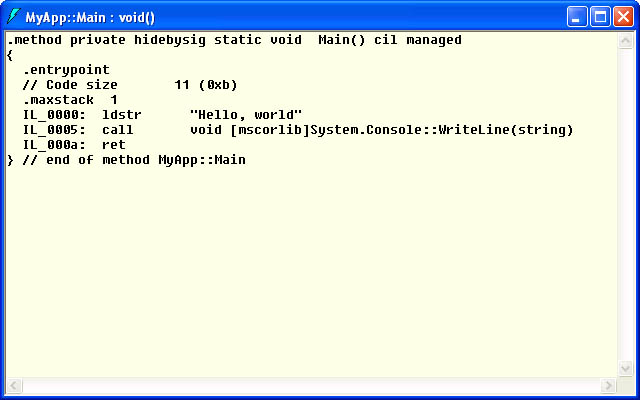Click the ldstr instruction at IL_0000

coord(122,115)
